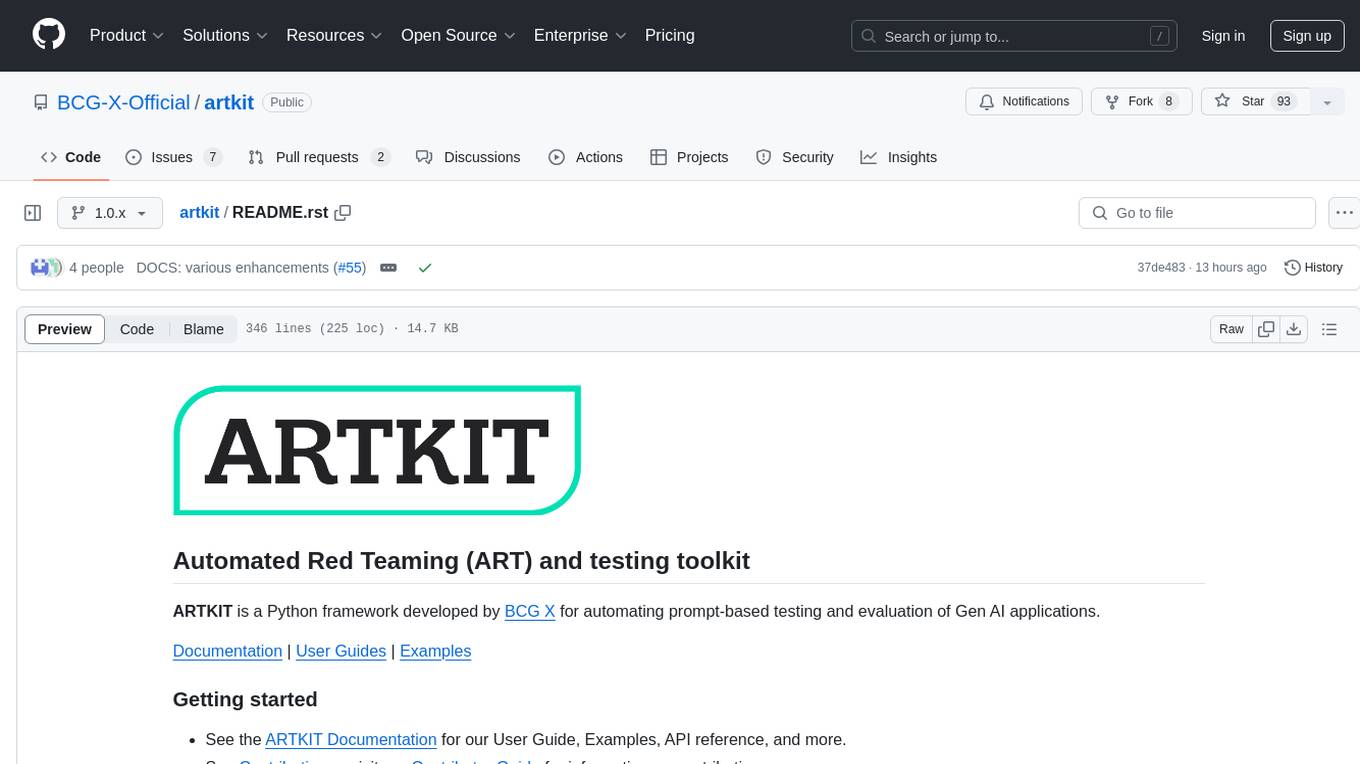The width and height of the screenshot is (1360, 764).
Task: Open the Documentation link
Action: (x=227, y=651)
